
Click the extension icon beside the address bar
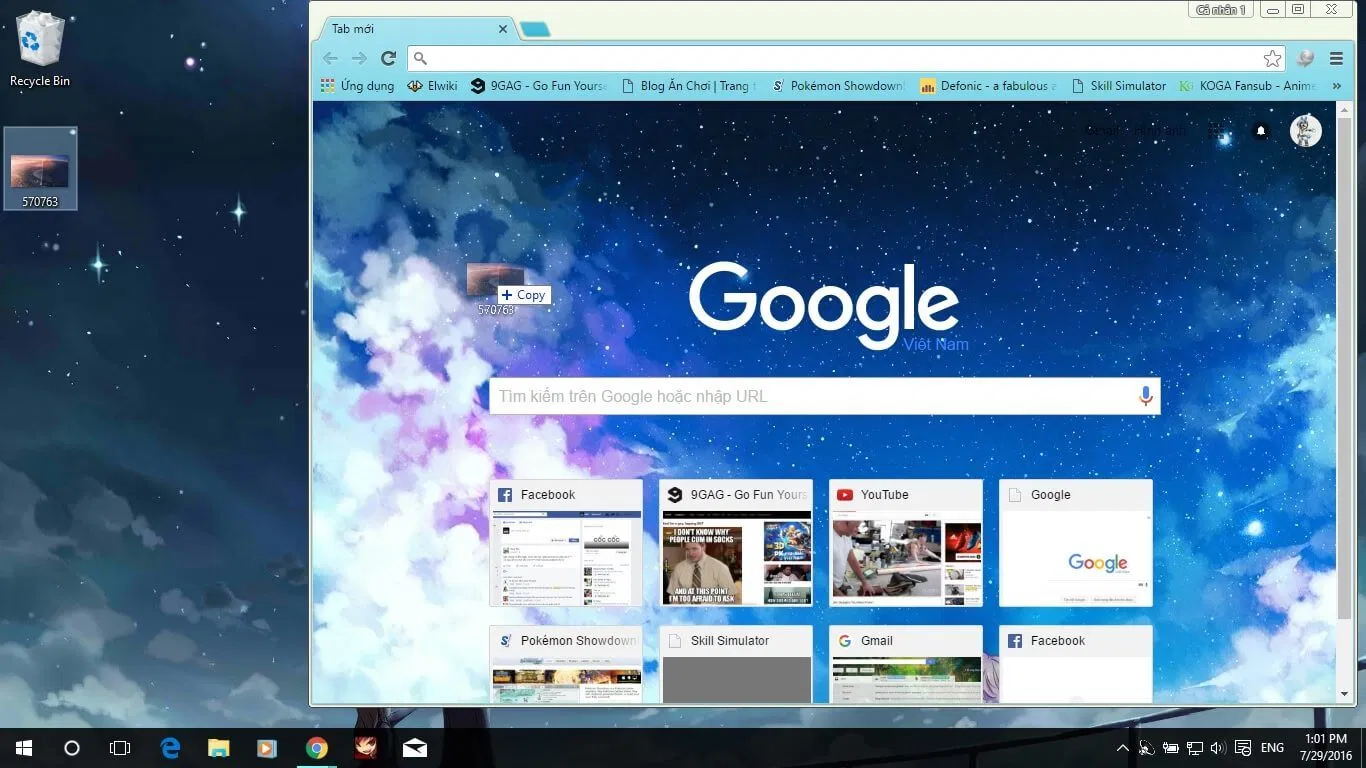[1304, 59]
